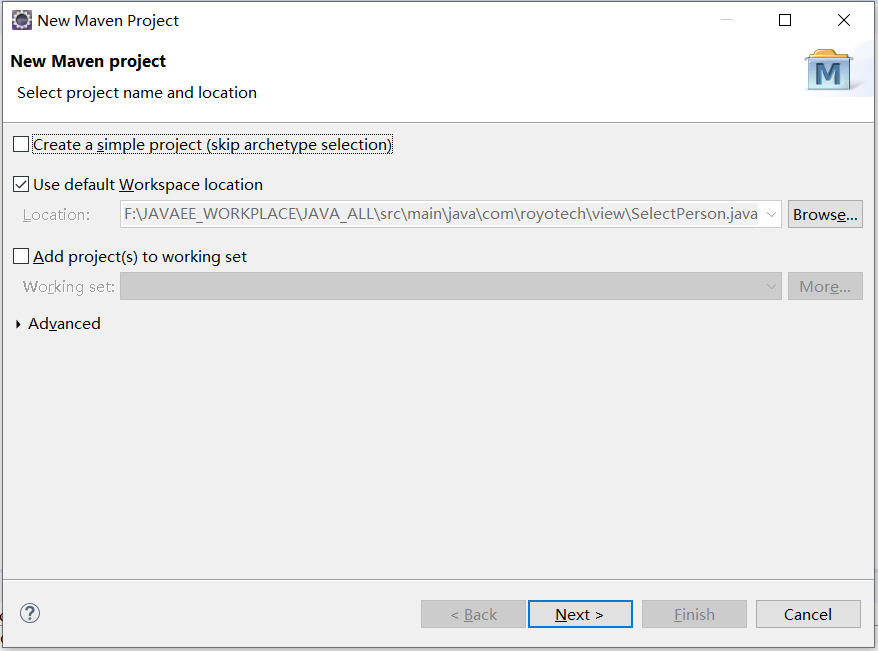Uncheck Use default Workspace location
This screenshot has width=878, height=651.
[21, 184]
